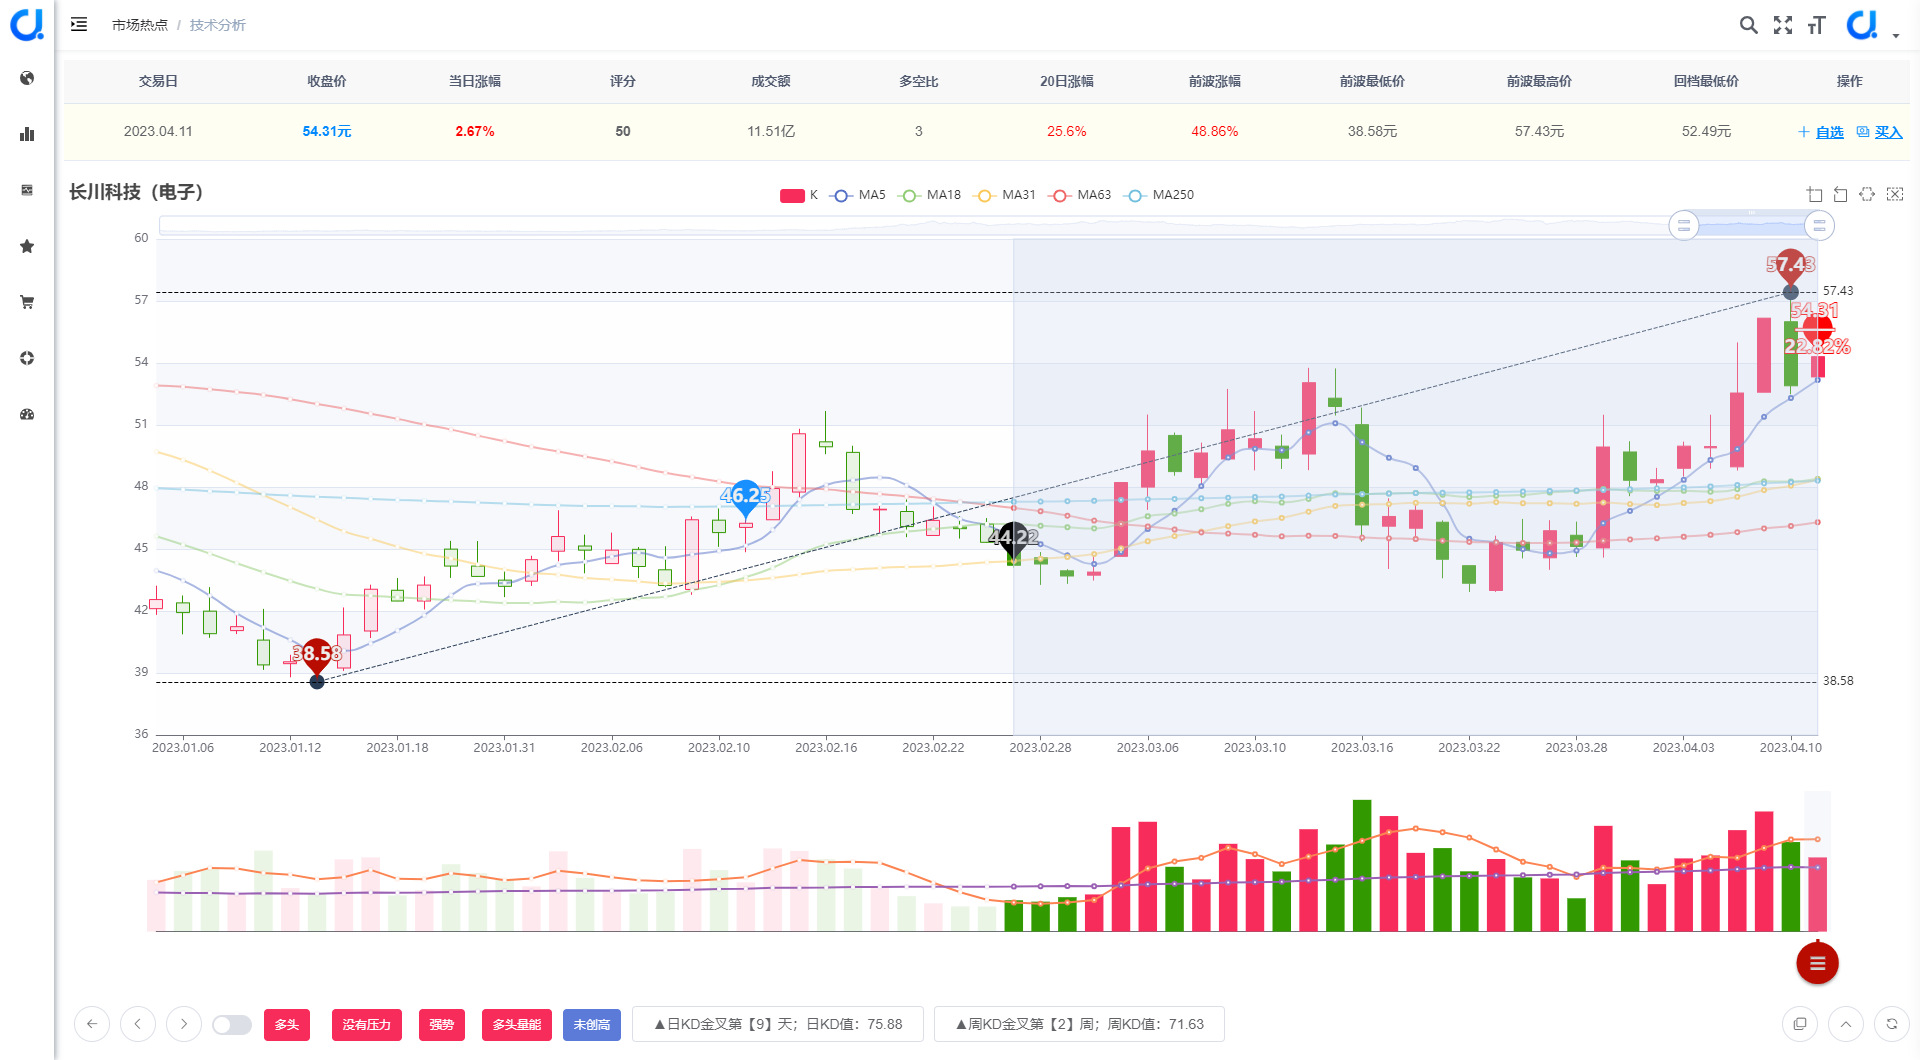Click the horizontal brush selection icon
The width and height of the screenshot is (1920, 1060).
pyautogui.click(x=1867, y=195)
